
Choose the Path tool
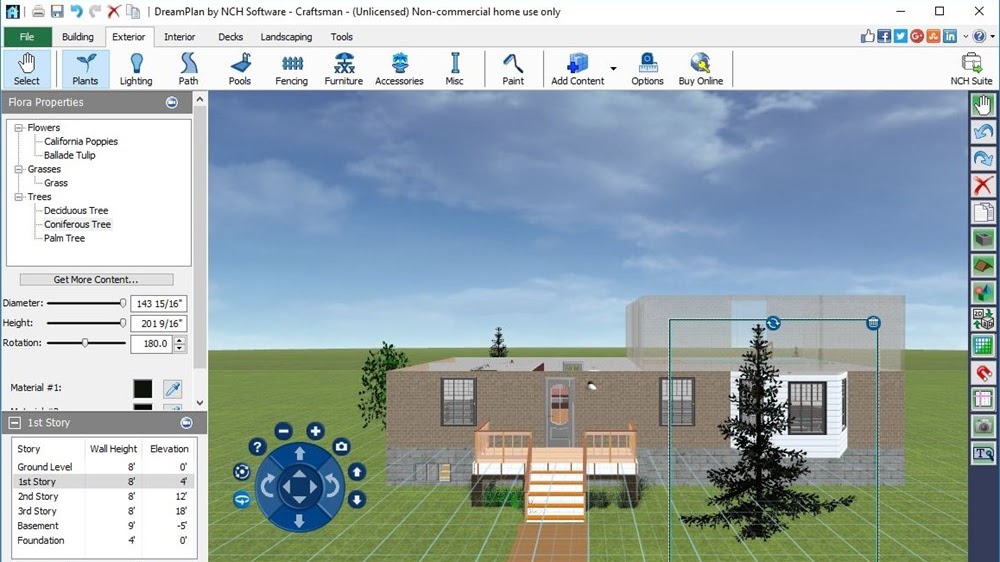tap(188, 69)
